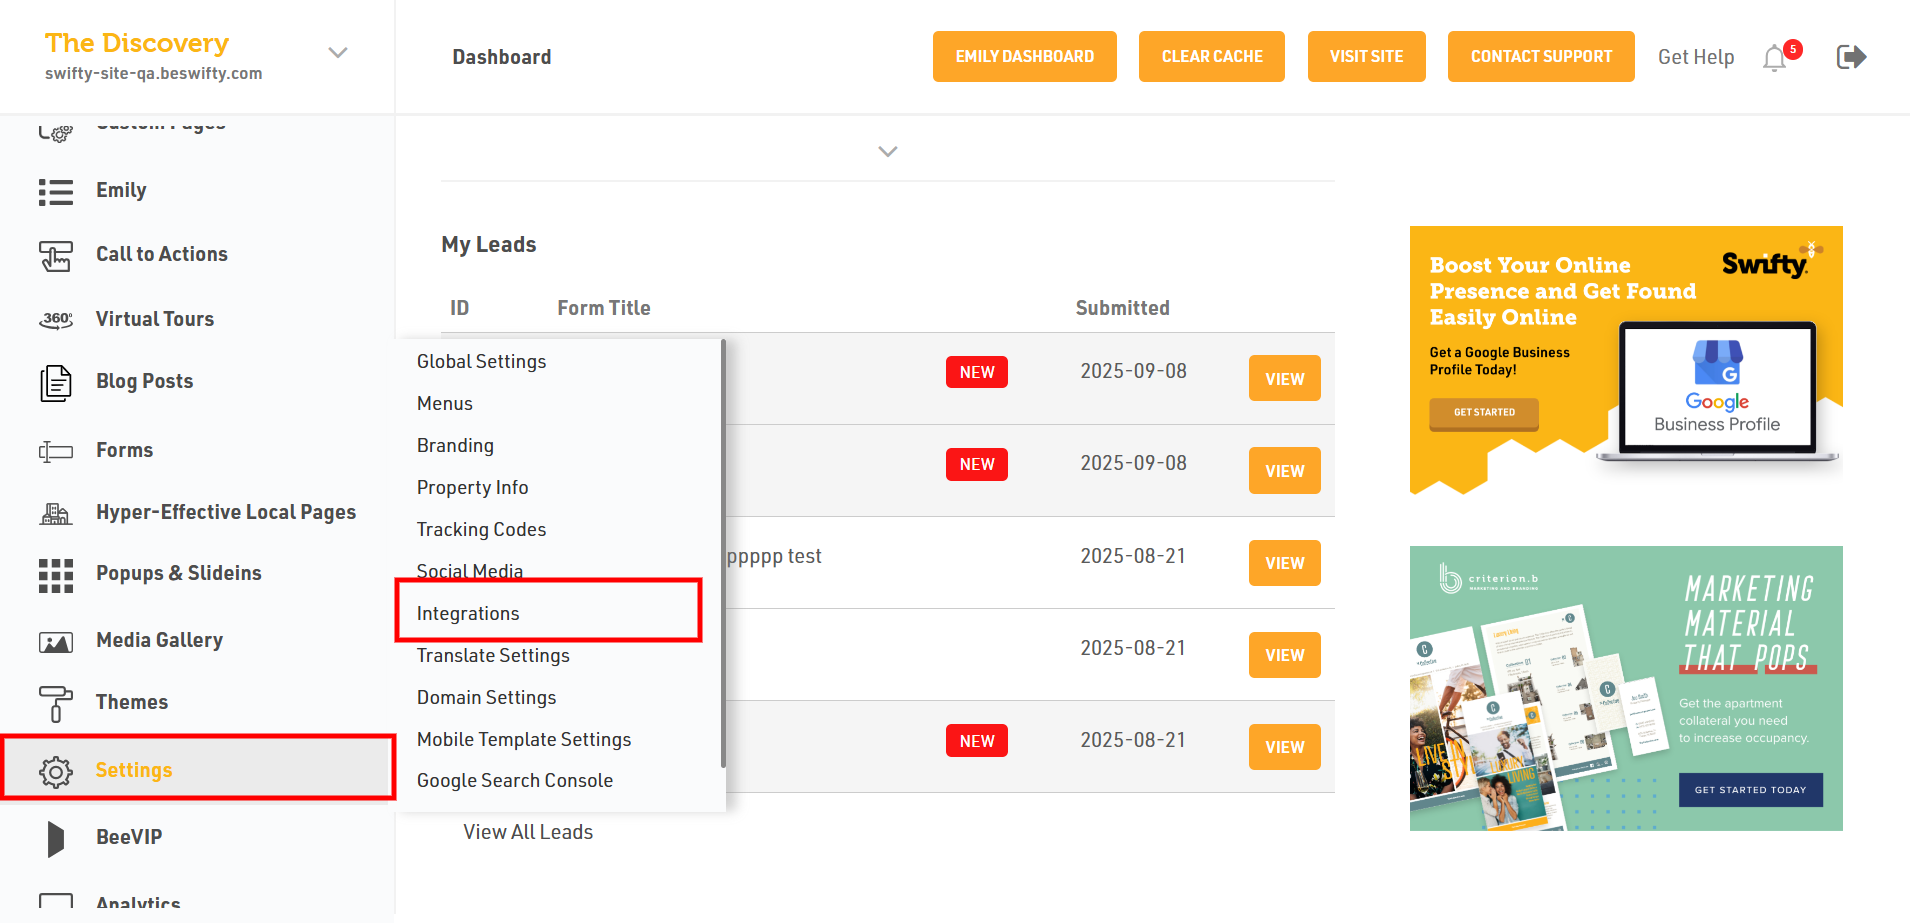Choose Domain Settings submenu item
Screen dimensions: 1910x923
click(x=486, y=697)
